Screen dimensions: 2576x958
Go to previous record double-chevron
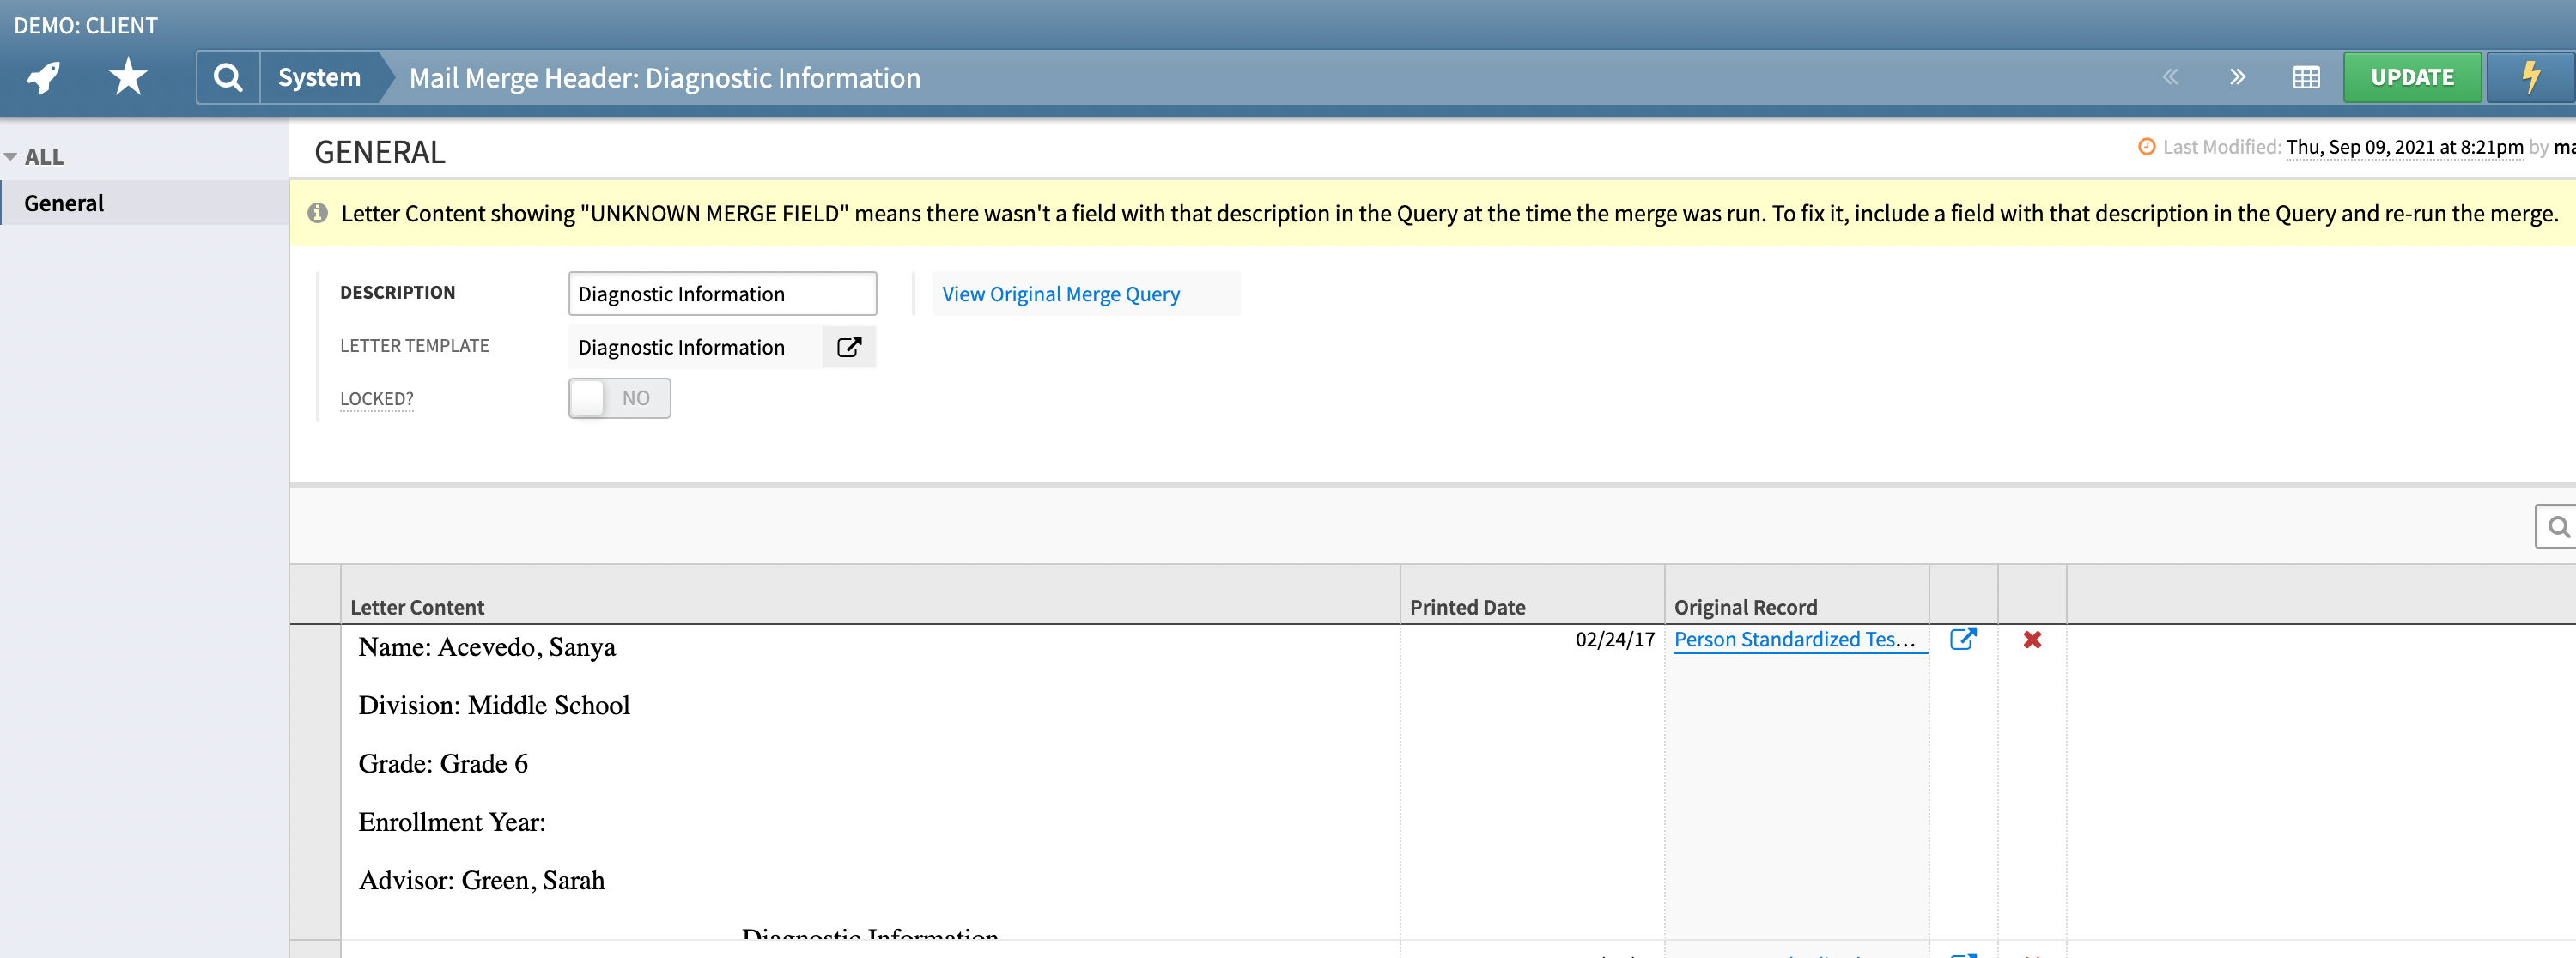[x=2169, y=77]
